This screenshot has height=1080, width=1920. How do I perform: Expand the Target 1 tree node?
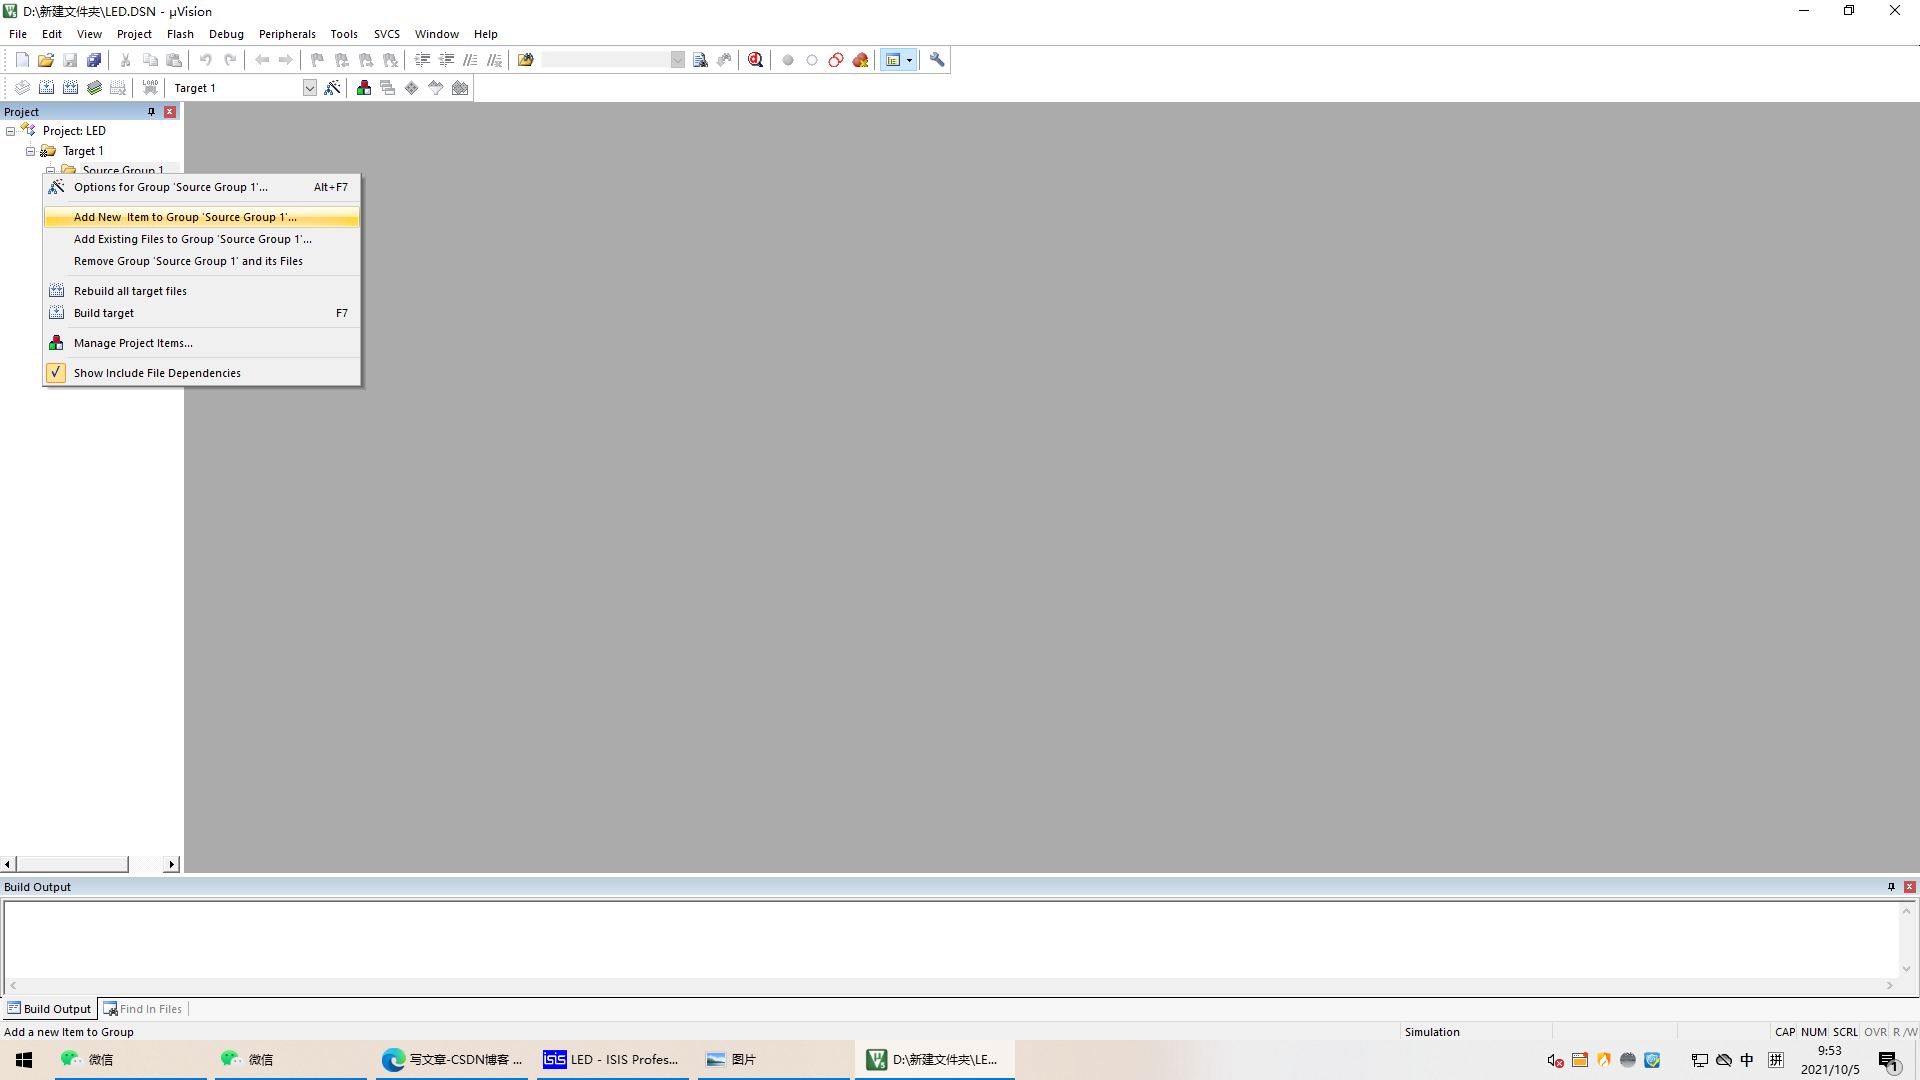(30, 150)
